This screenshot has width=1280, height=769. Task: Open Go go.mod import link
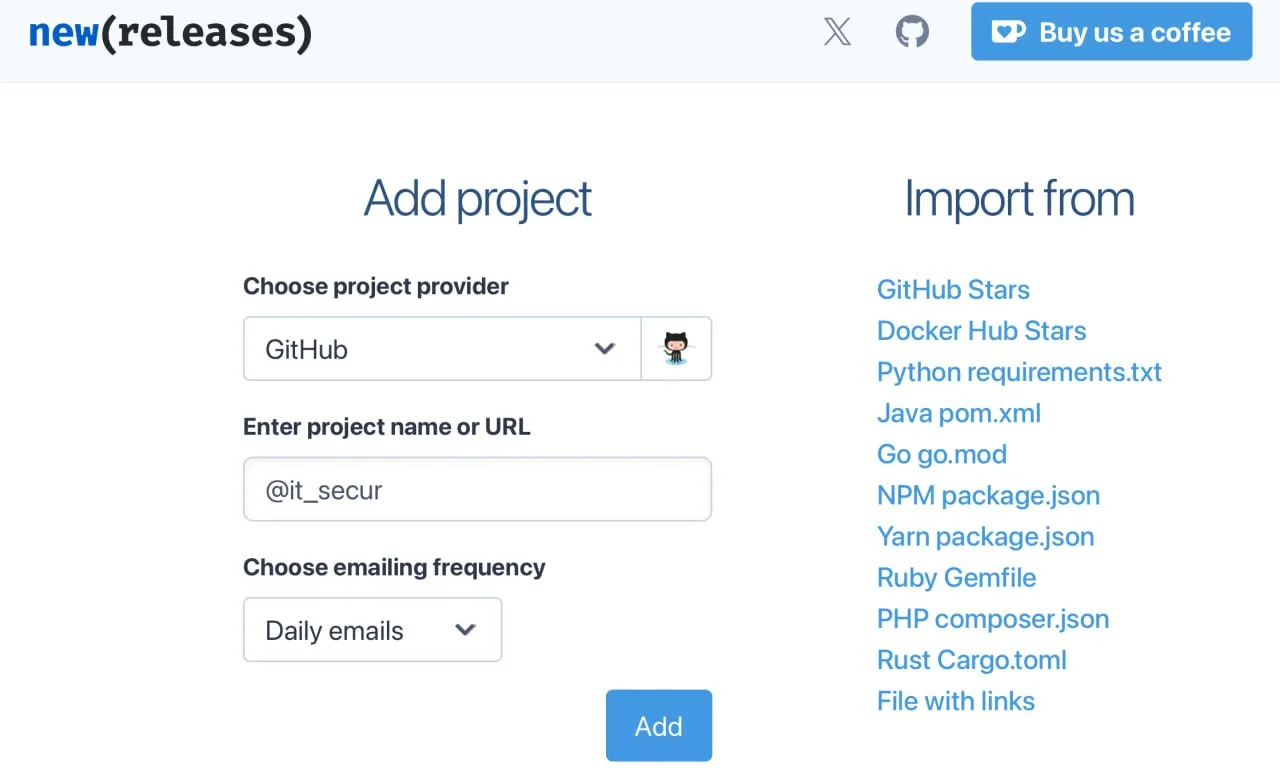(941, 454)
